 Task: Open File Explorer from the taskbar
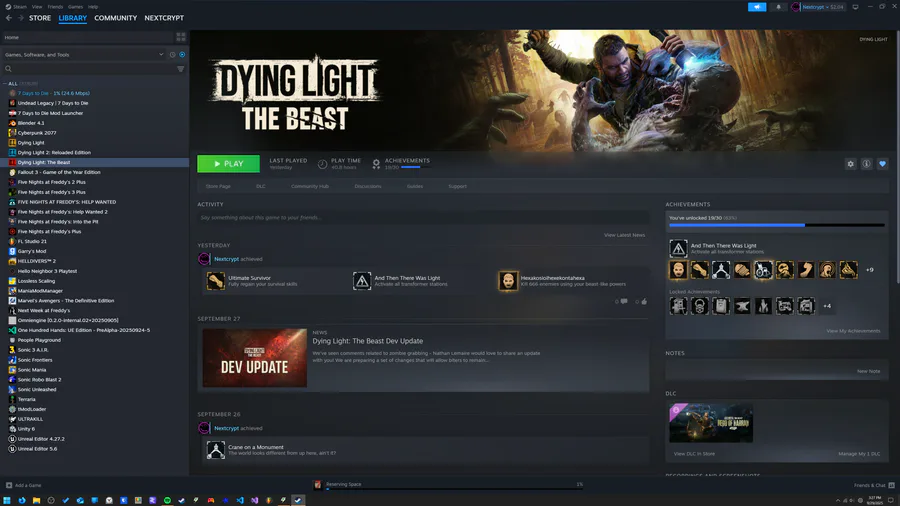point(36,500)
